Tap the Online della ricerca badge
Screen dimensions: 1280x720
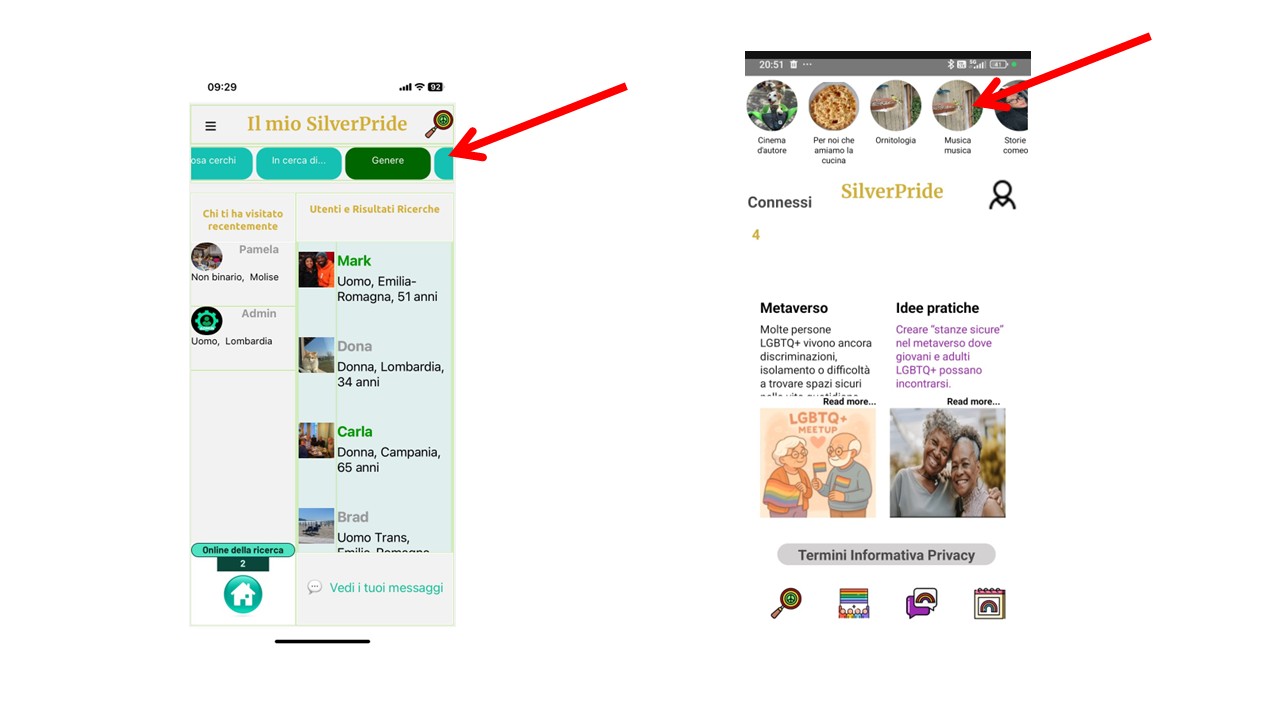(x=243, y=550)
